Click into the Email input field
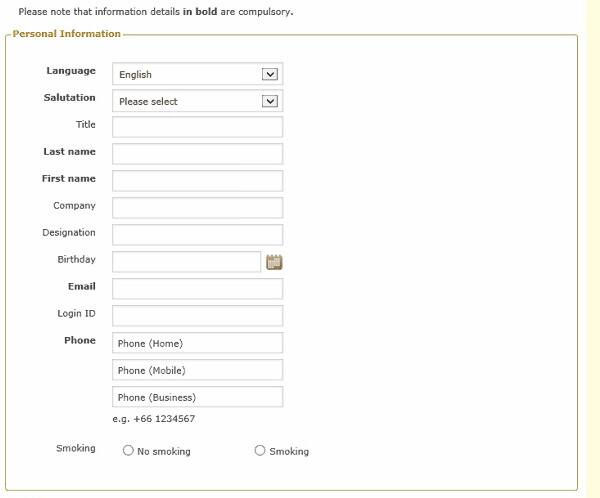600x498 pixels. [197, 289]
